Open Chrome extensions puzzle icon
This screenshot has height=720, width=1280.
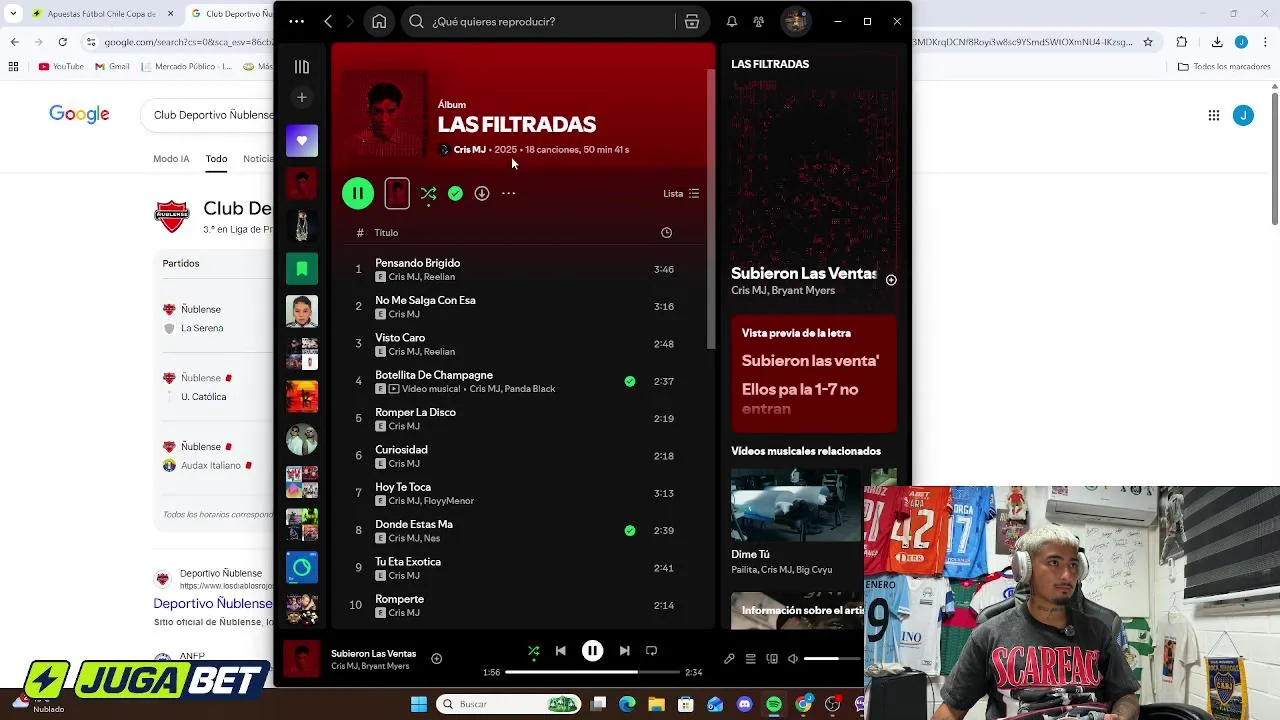(1182, 42)
